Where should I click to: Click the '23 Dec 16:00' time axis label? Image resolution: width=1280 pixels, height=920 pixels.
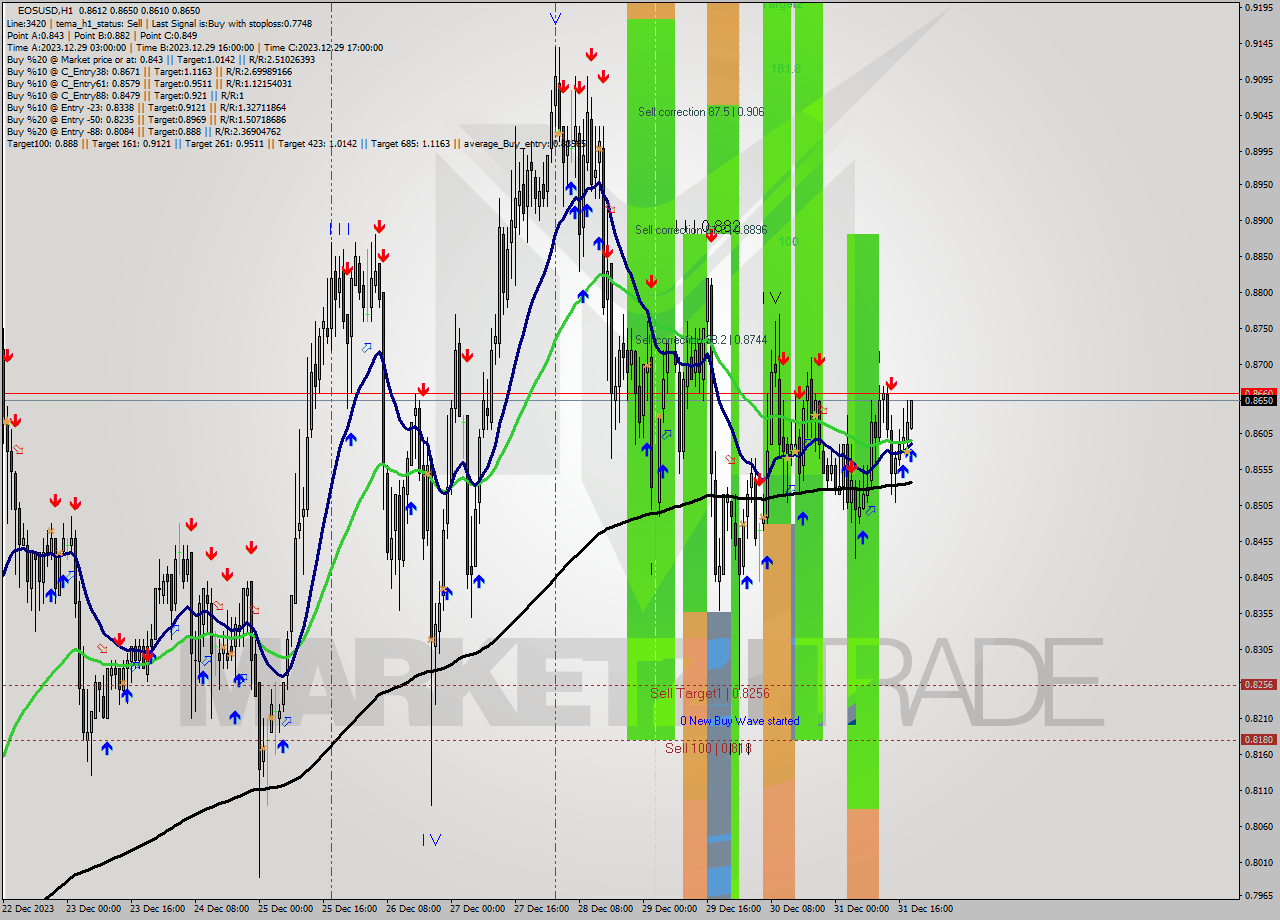click(x=157, y=909)
